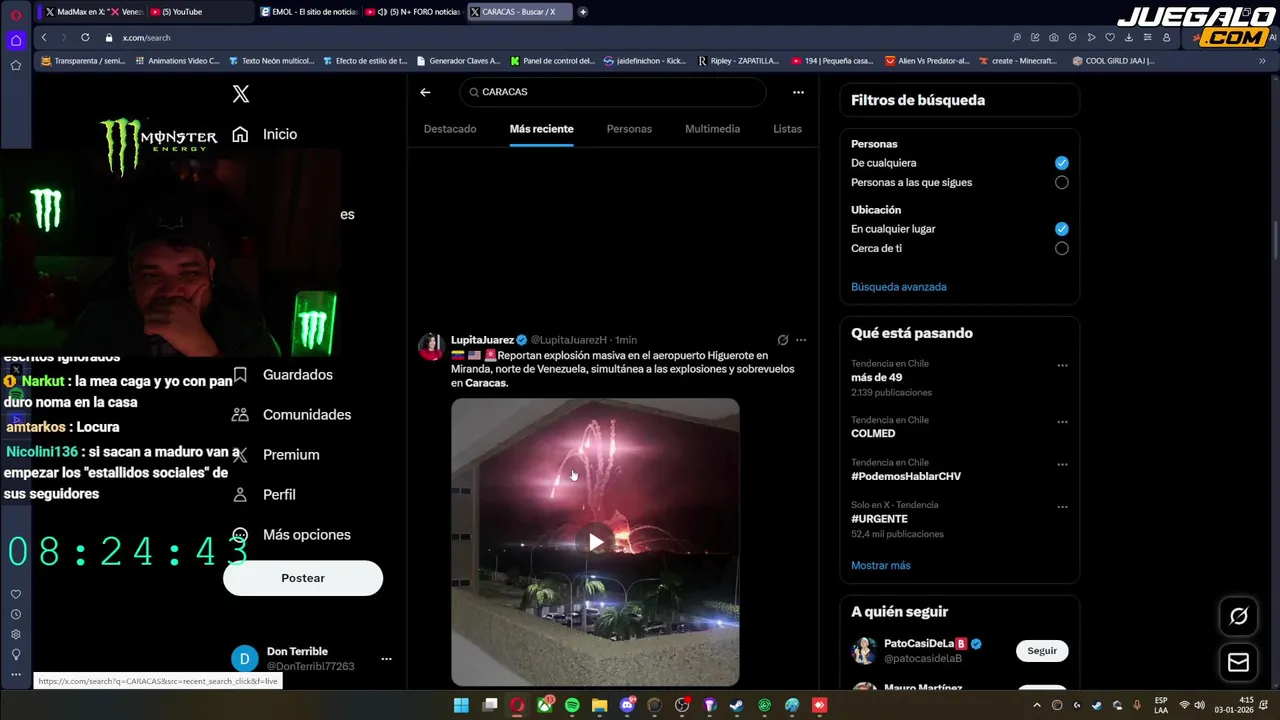Select En cualquier lugar location filter

pos(1062,229)
